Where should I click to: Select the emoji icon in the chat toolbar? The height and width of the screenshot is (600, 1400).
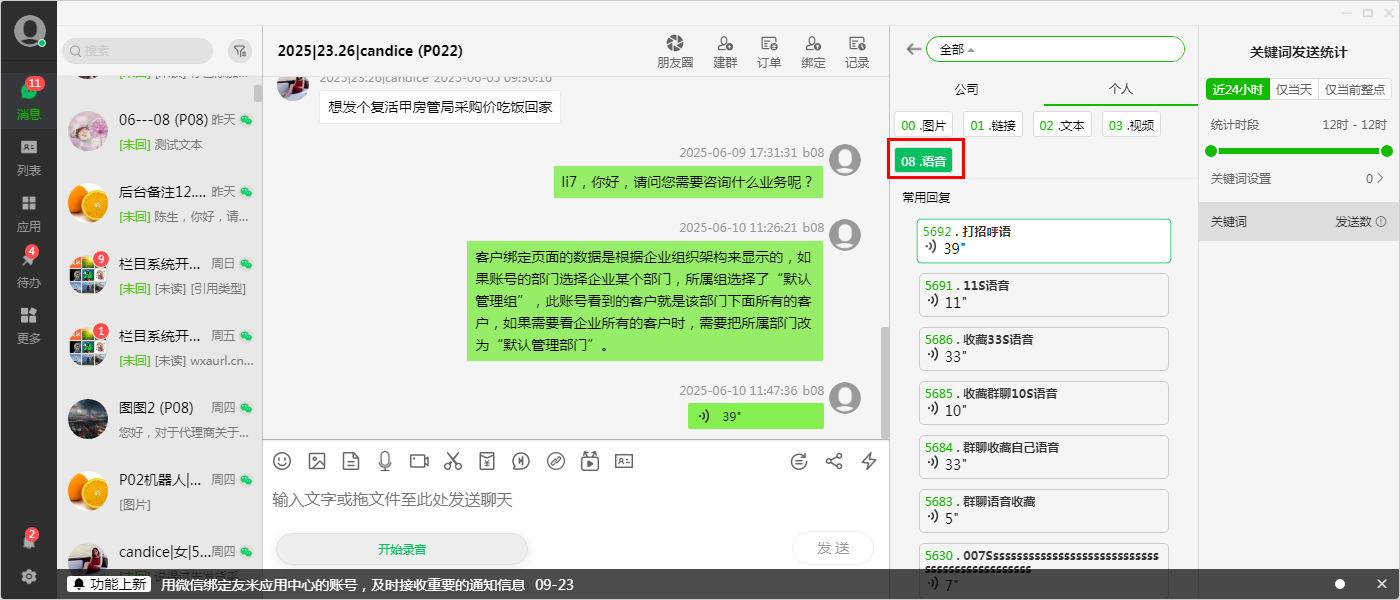[x=281, y=461]
